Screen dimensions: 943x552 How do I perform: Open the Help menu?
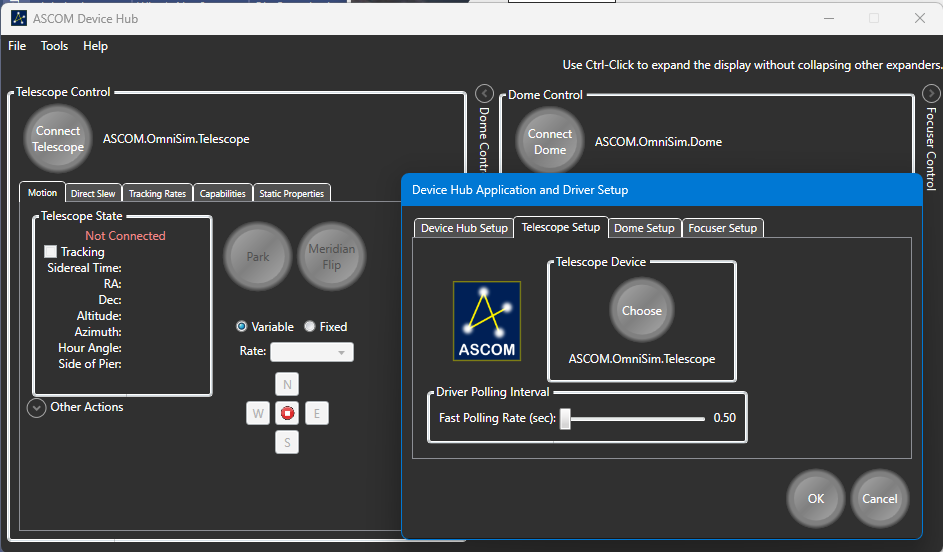[95, 46]
